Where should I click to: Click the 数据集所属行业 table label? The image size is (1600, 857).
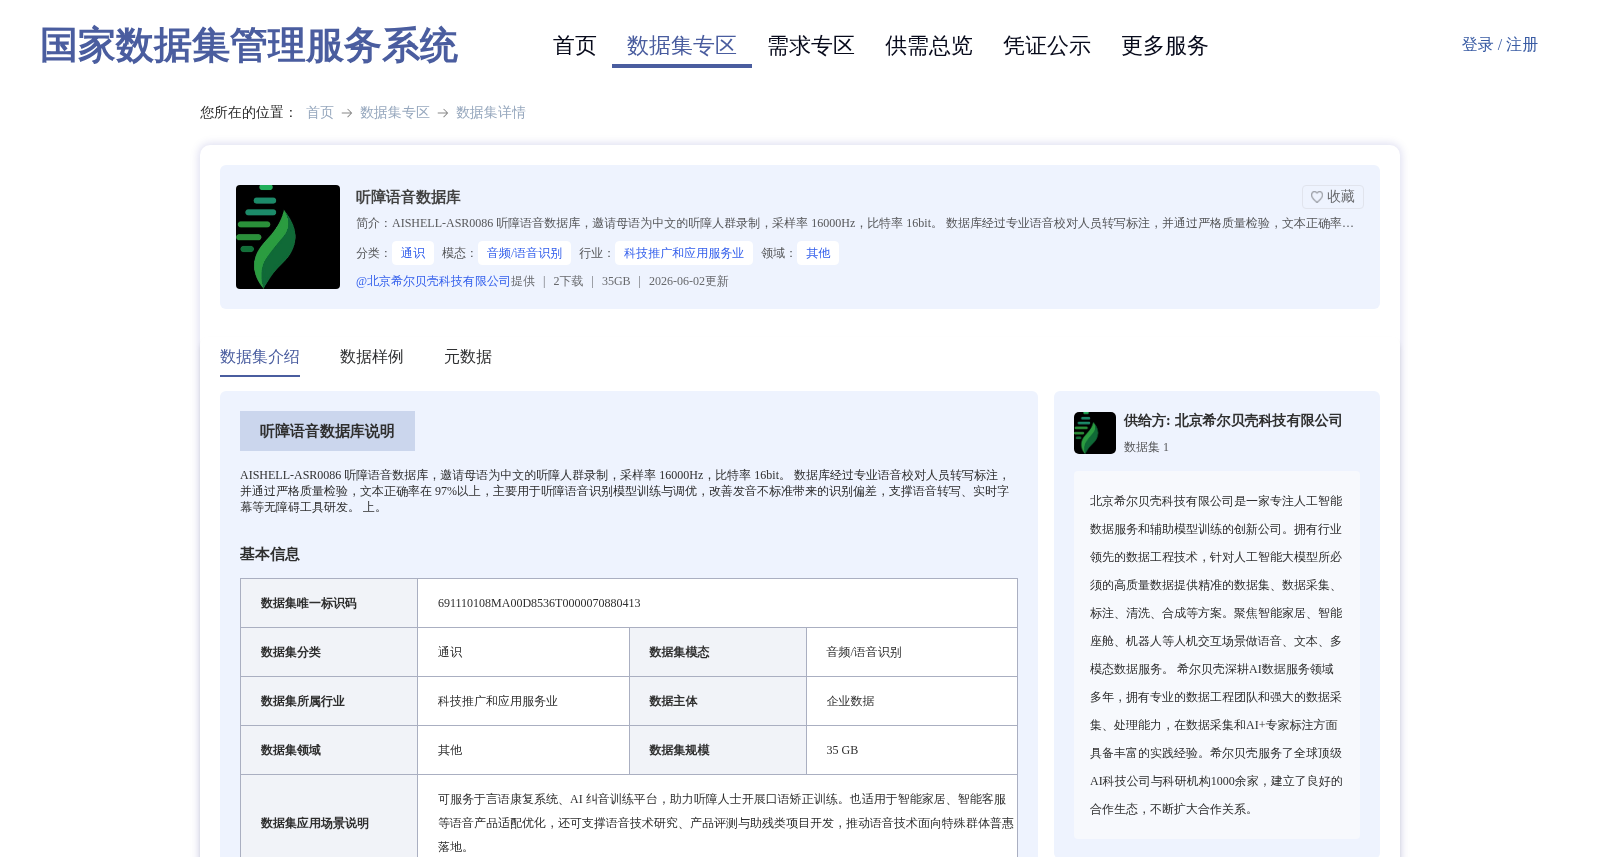point(303,701)
